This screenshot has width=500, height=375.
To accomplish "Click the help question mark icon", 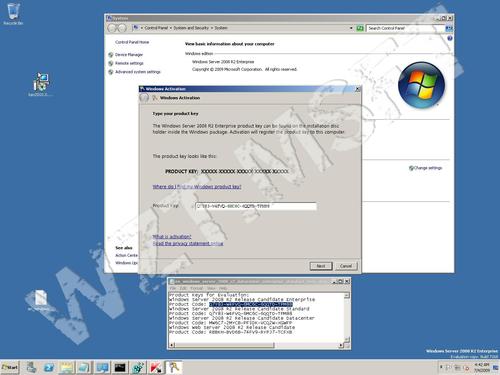I will [x=450, y=39].
